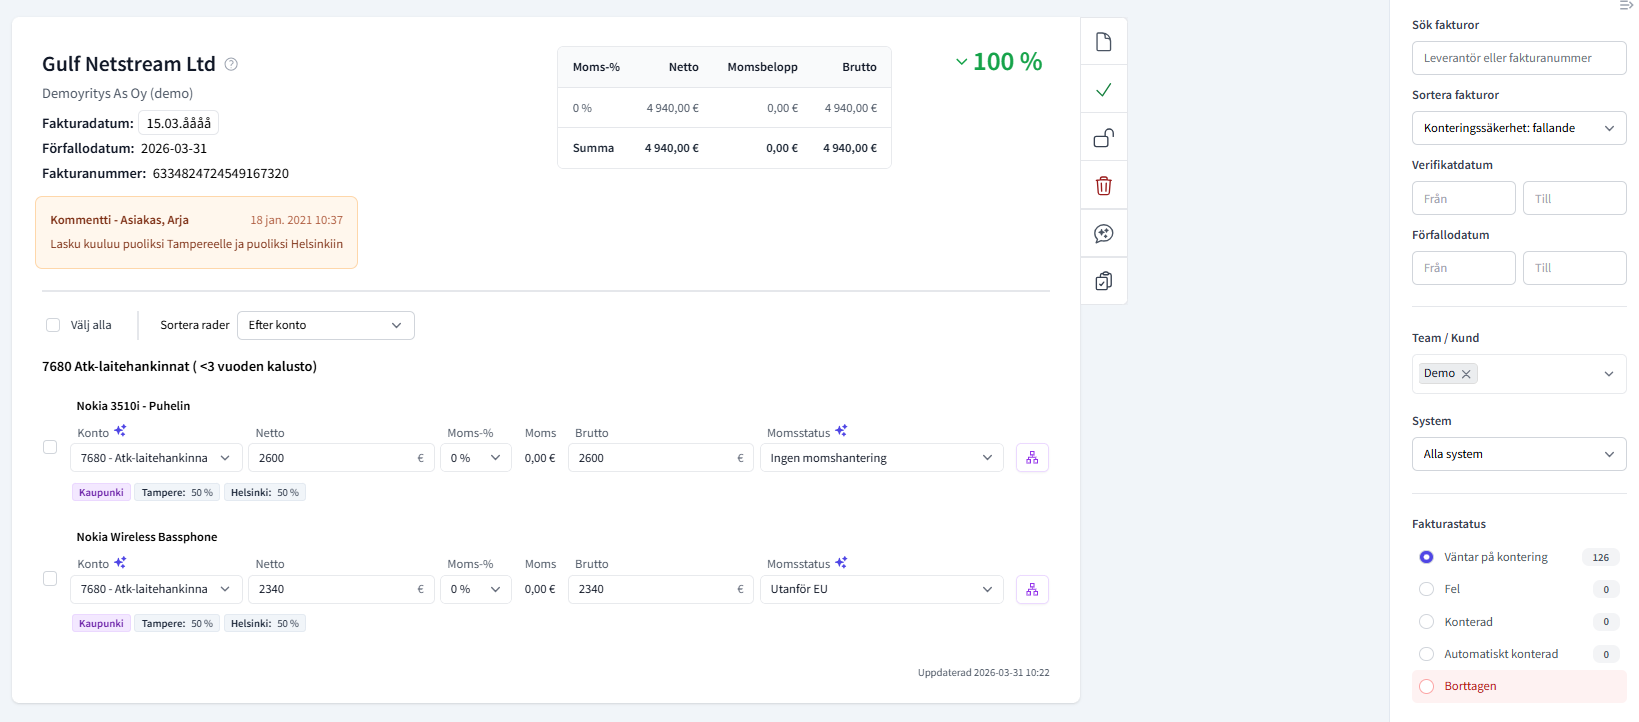Click the Förfallodatum Från field
1639x722 pixels.
[1464, 268]
